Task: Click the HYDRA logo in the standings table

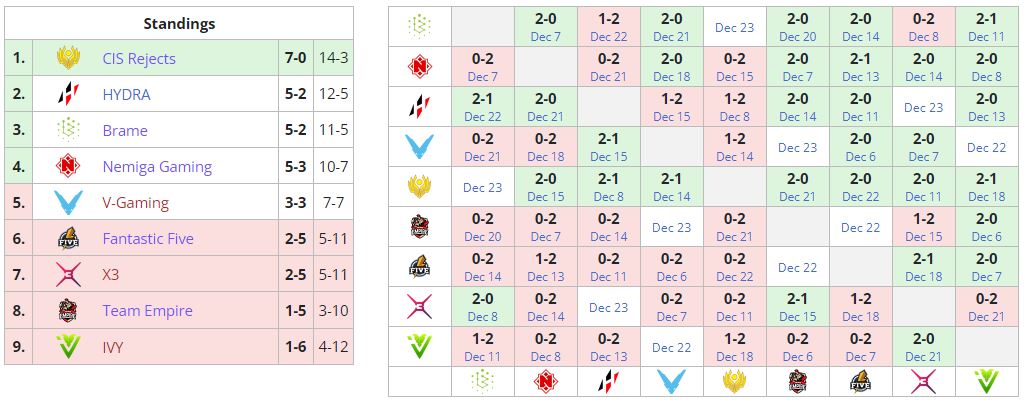Action: 68,94
